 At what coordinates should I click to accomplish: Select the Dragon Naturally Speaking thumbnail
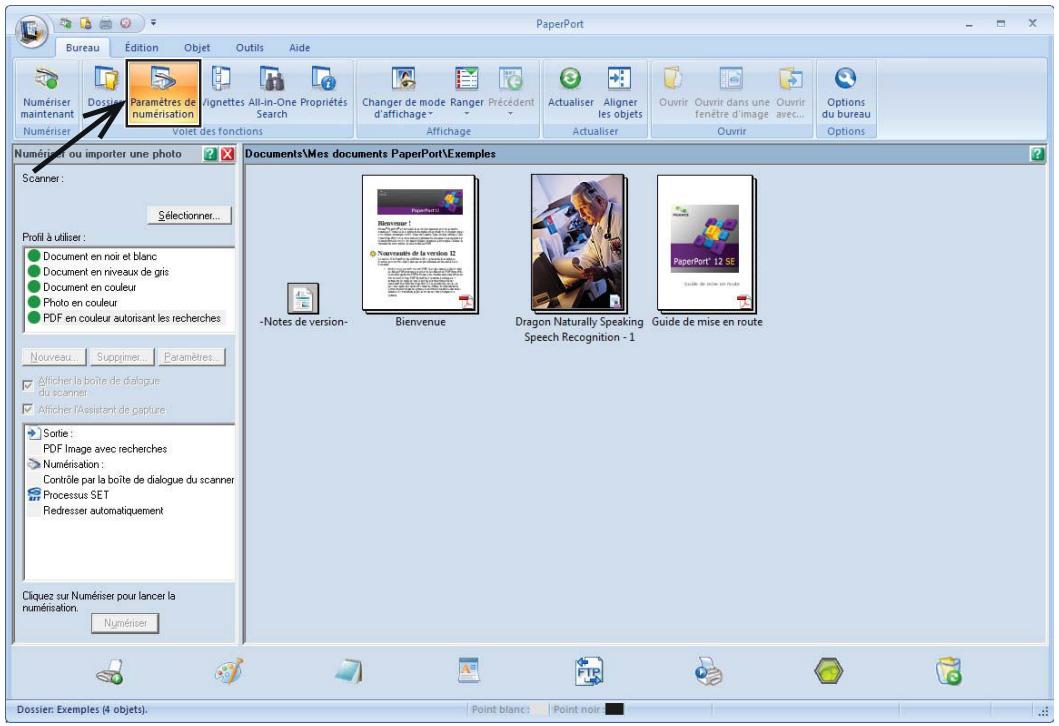click(x=578, y=242)
